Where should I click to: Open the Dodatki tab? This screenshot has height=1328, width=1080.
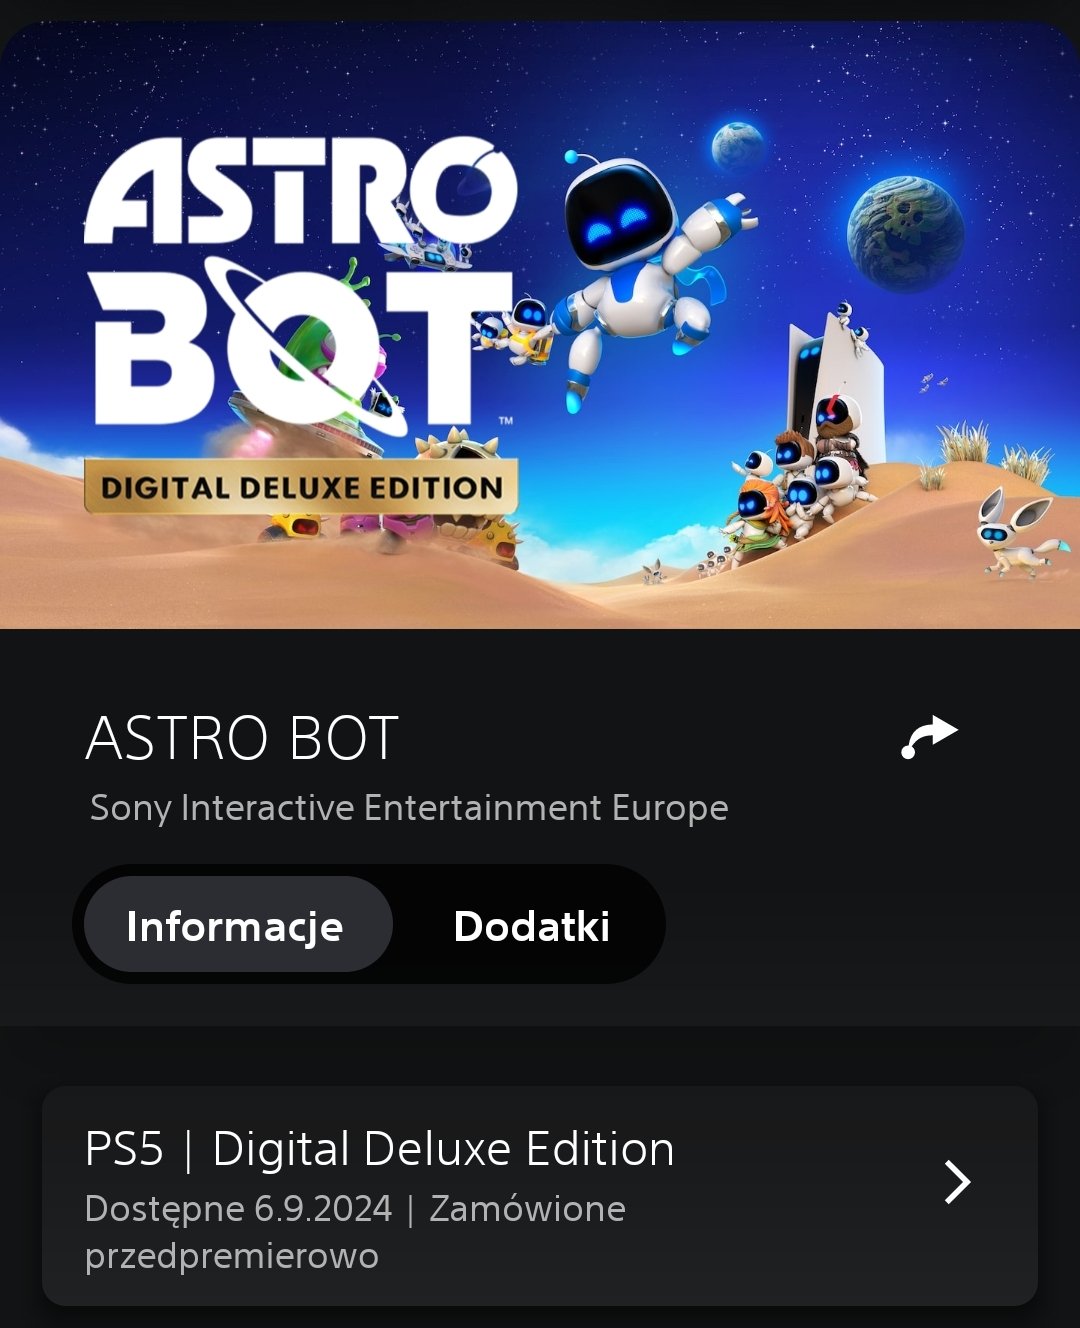pos(531,926)
